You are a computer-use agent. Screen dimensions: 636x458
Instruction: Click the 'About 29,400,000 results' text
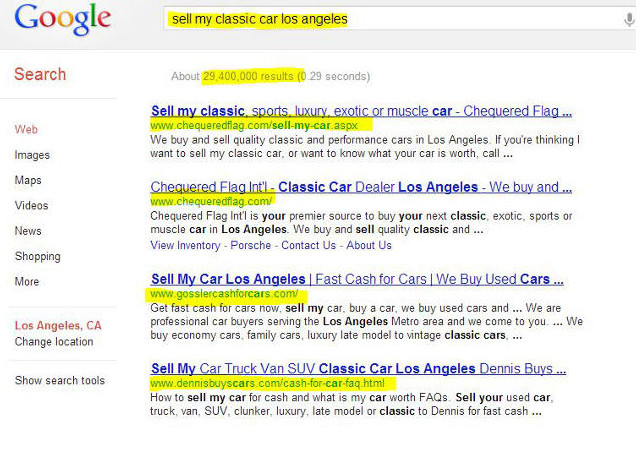232,76
